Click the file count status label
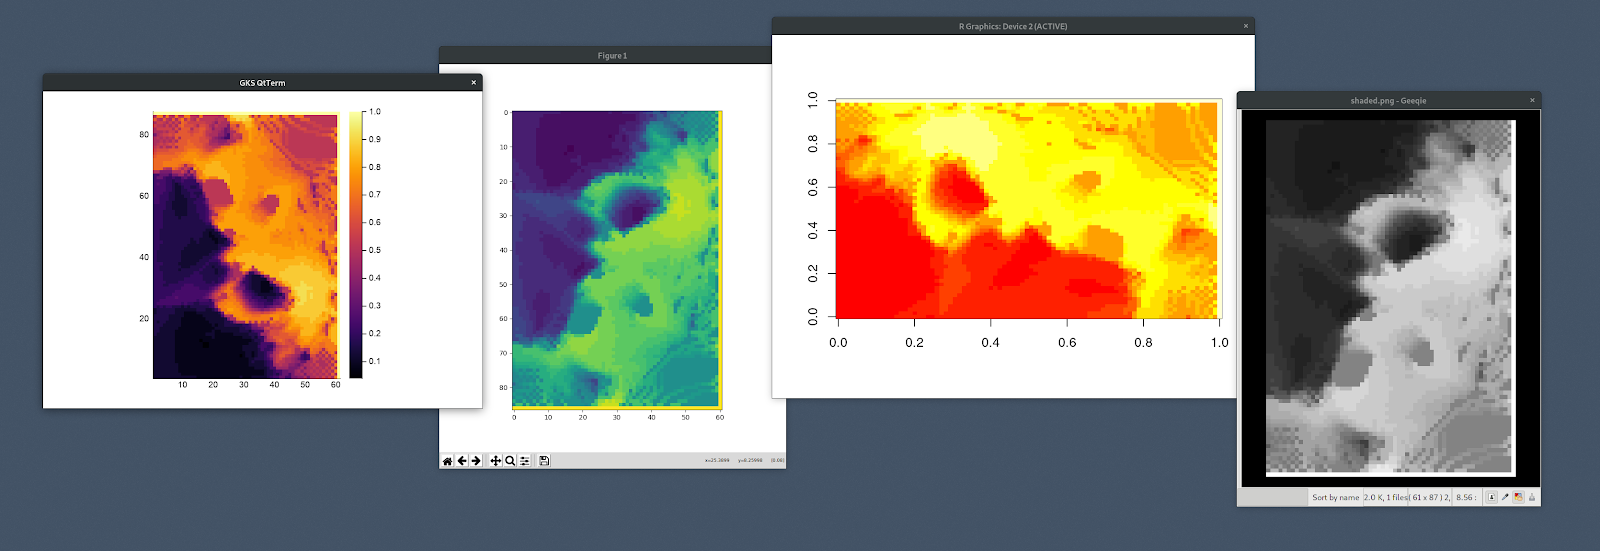The image size is (1600, 551). coord(1386,497)
